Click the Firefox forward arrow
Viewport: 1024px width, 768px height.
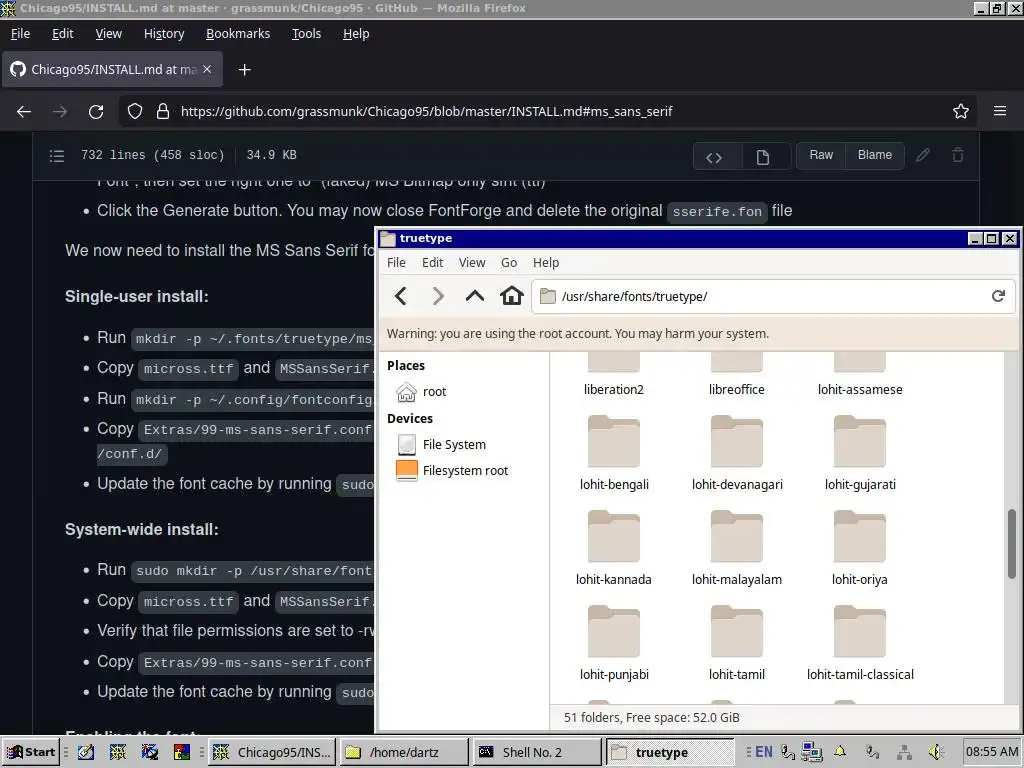(60, 112)
